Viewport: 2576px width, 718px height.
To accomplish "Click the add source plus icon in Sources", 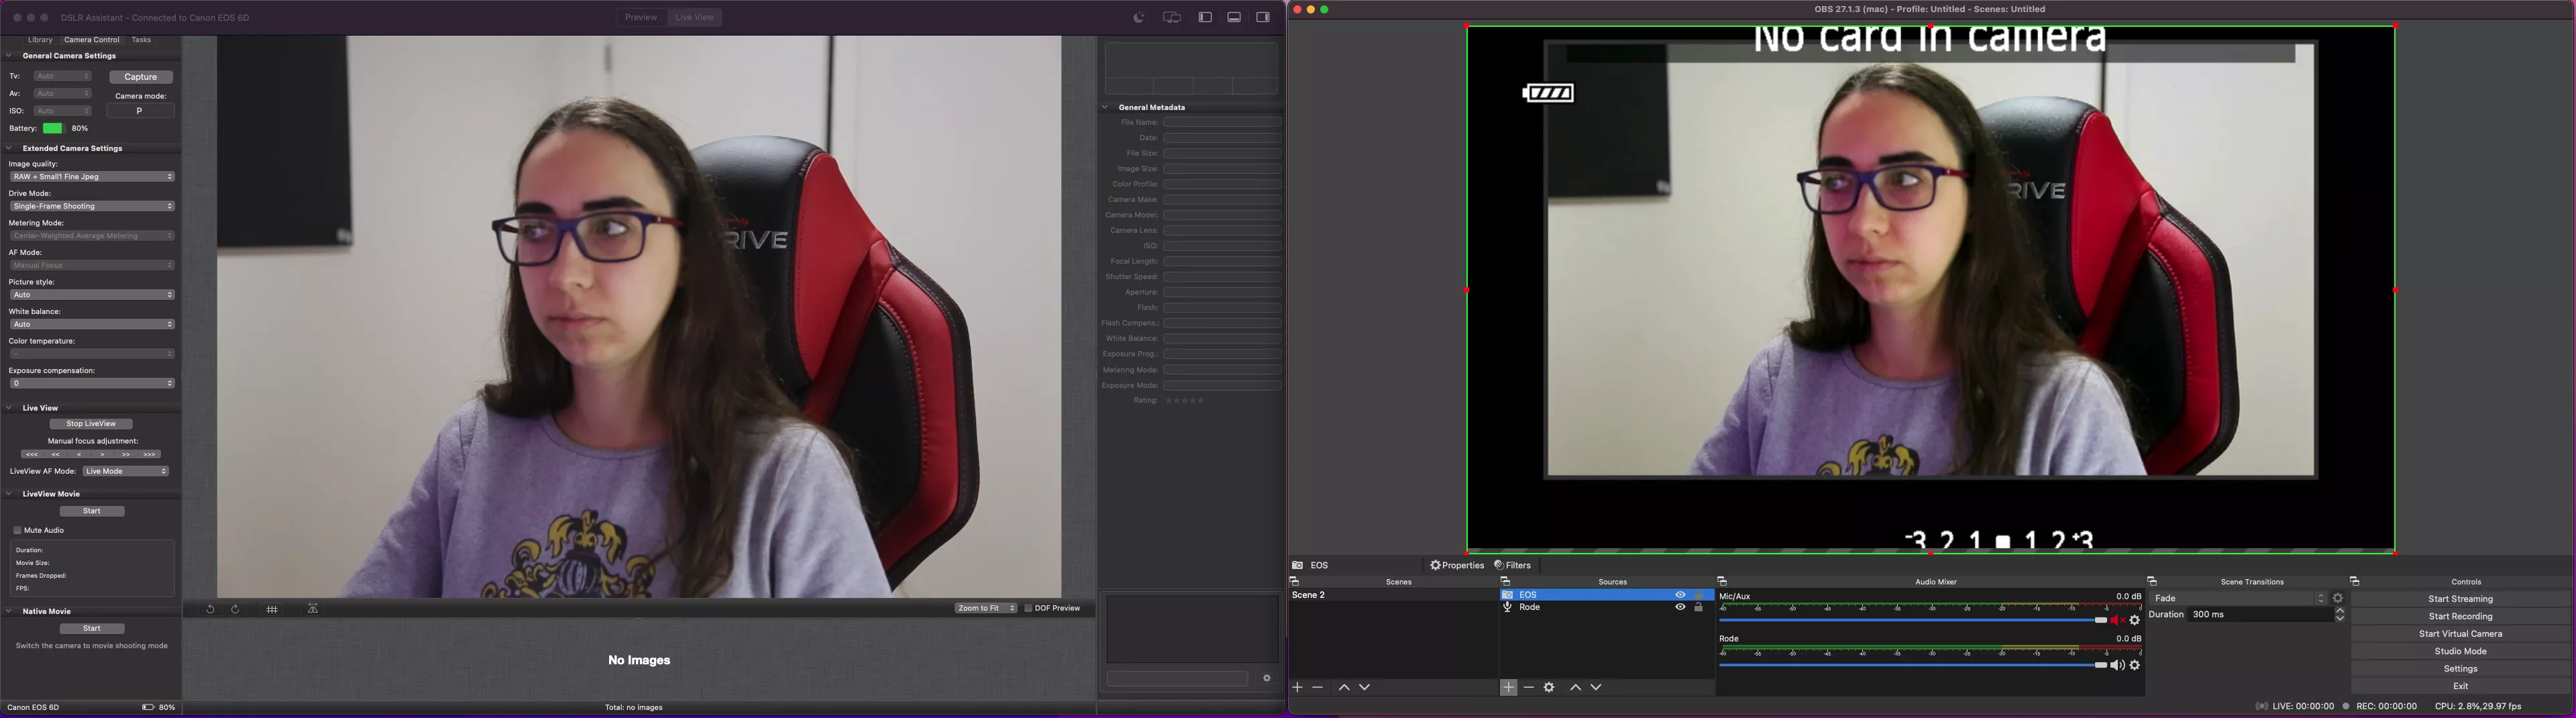I will pyautogui.click(x=1508, y=687).
